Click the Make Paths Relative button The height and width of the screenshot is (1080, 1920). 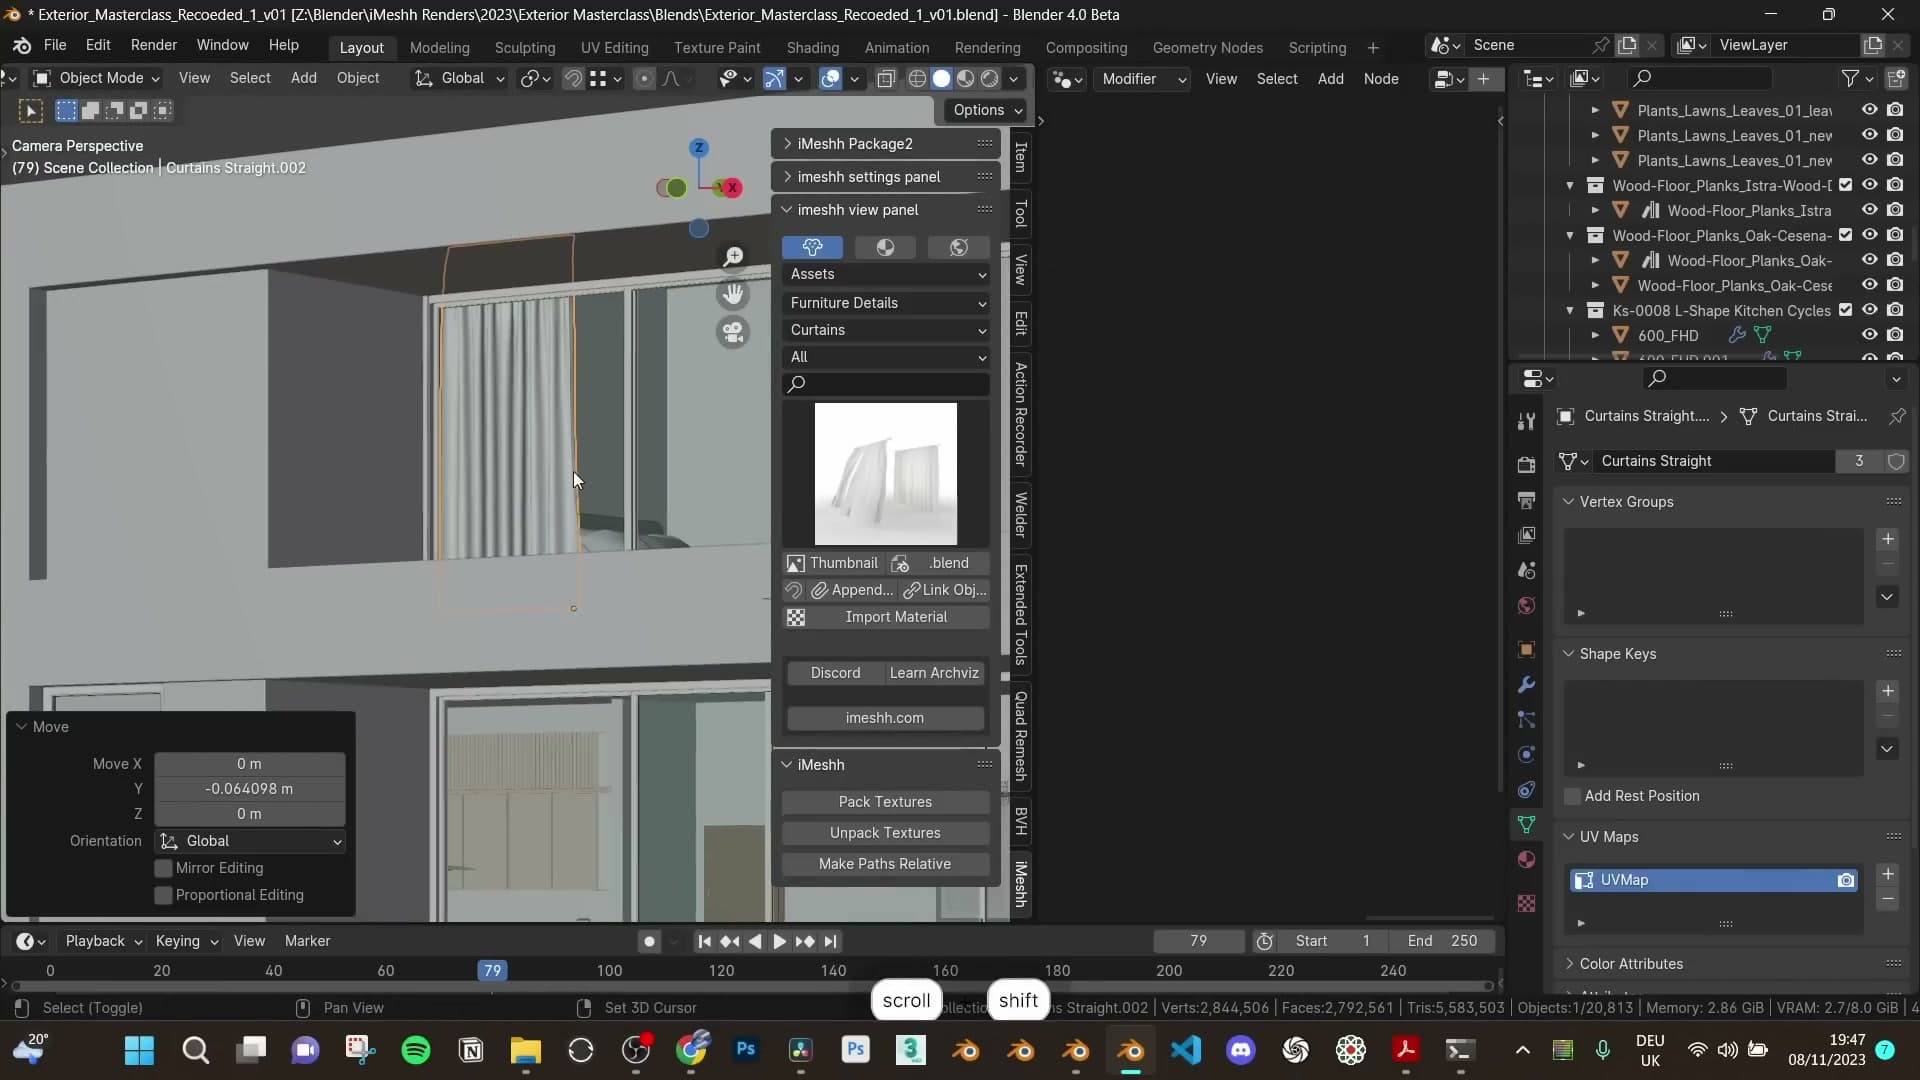(x=885, y=864)
